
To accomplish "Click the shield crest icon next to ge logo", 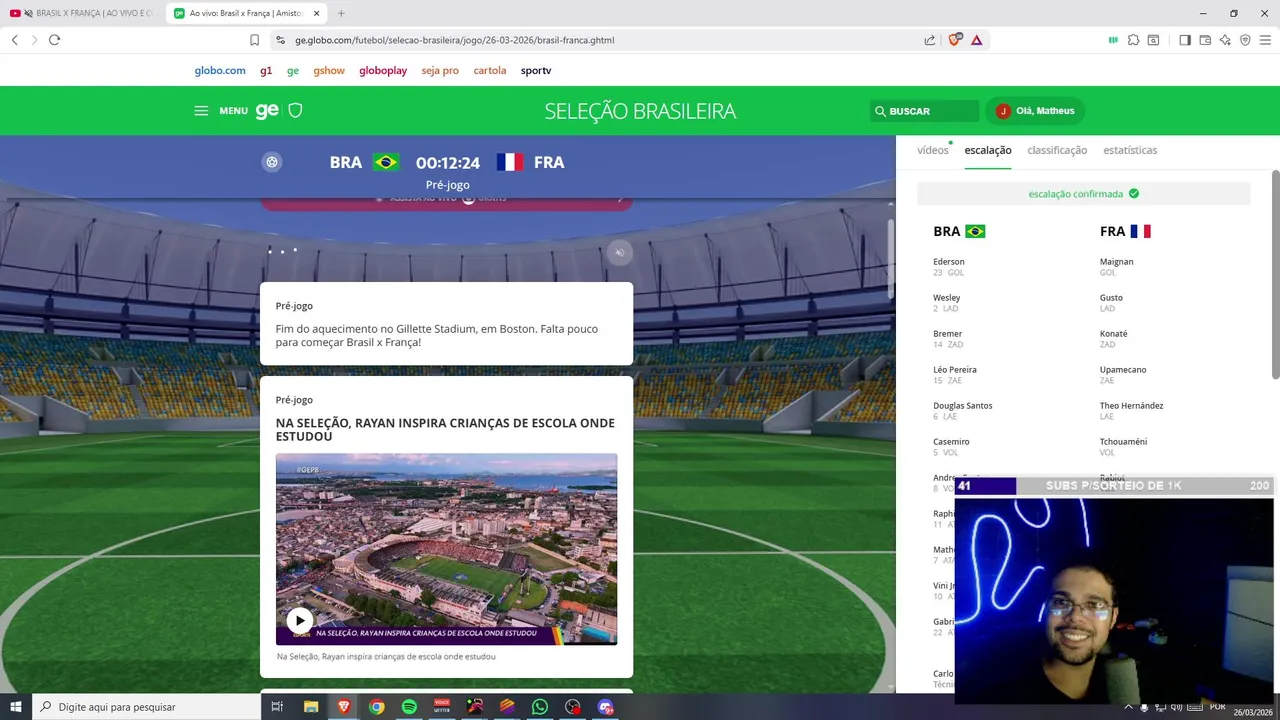I will 295,111.
